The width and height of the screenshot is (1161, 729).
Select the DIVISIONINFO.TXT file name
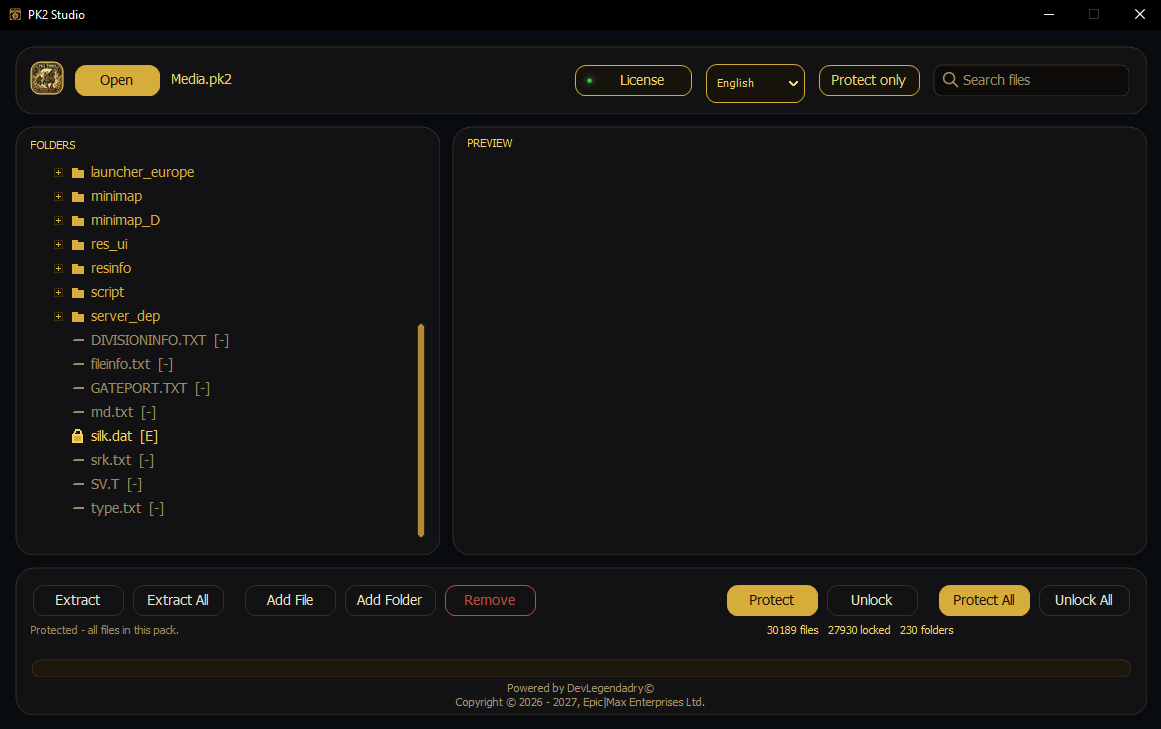point(148,340)
